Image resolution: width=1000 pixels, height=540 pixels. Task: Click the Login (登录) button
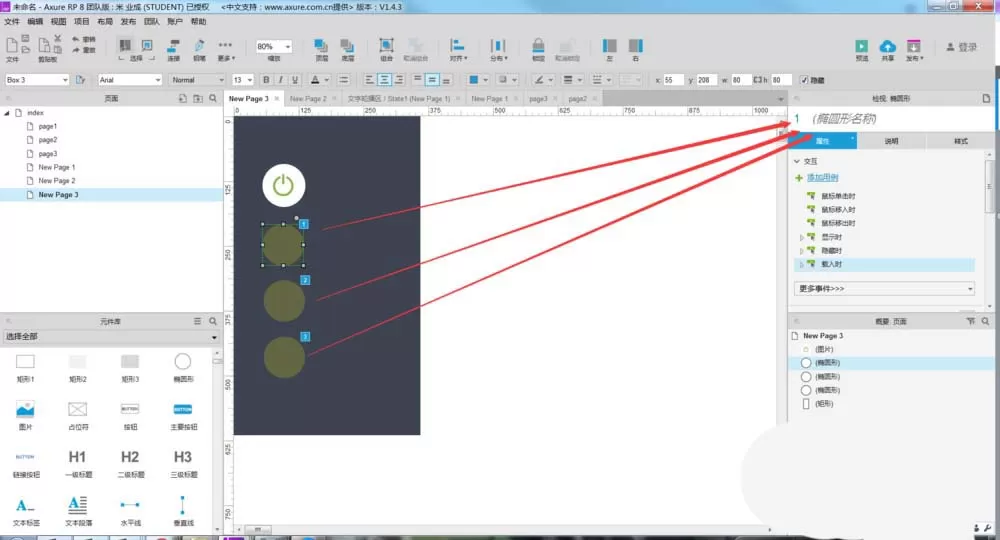click(962, 47)
